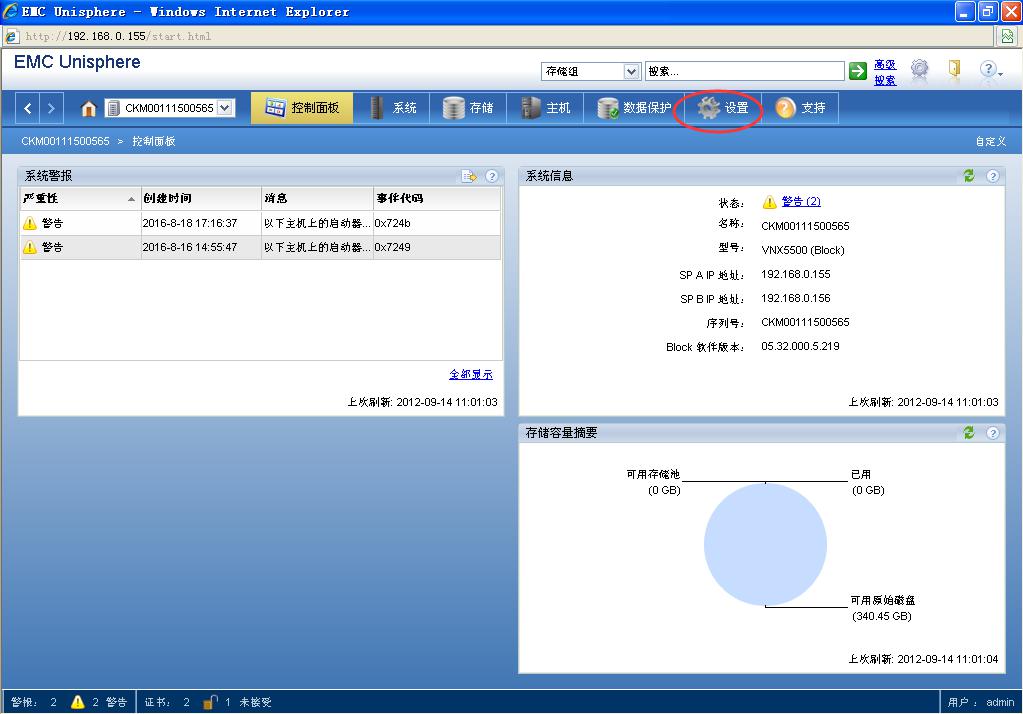The image size is (1023, 714).
Task: Open help icon in 系统信息 panel header
Action: (992, 176)
